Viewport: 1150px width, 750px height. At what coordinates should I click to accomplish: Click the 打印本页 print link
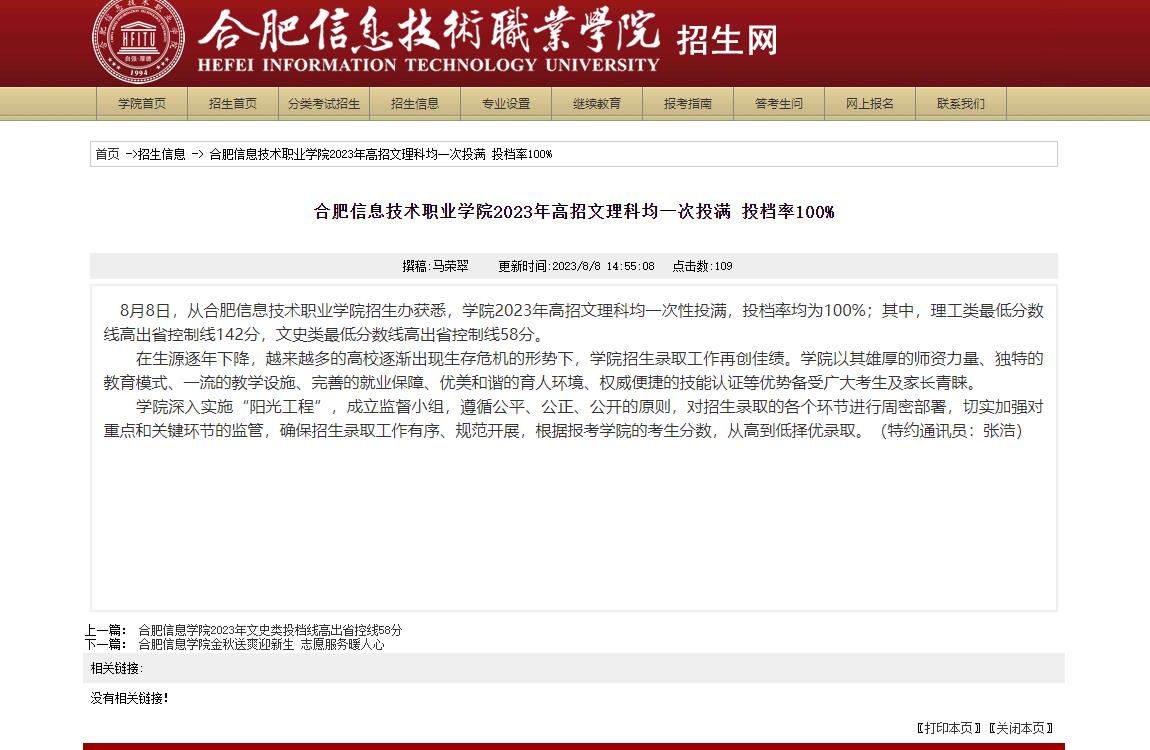tap(948, 728)
